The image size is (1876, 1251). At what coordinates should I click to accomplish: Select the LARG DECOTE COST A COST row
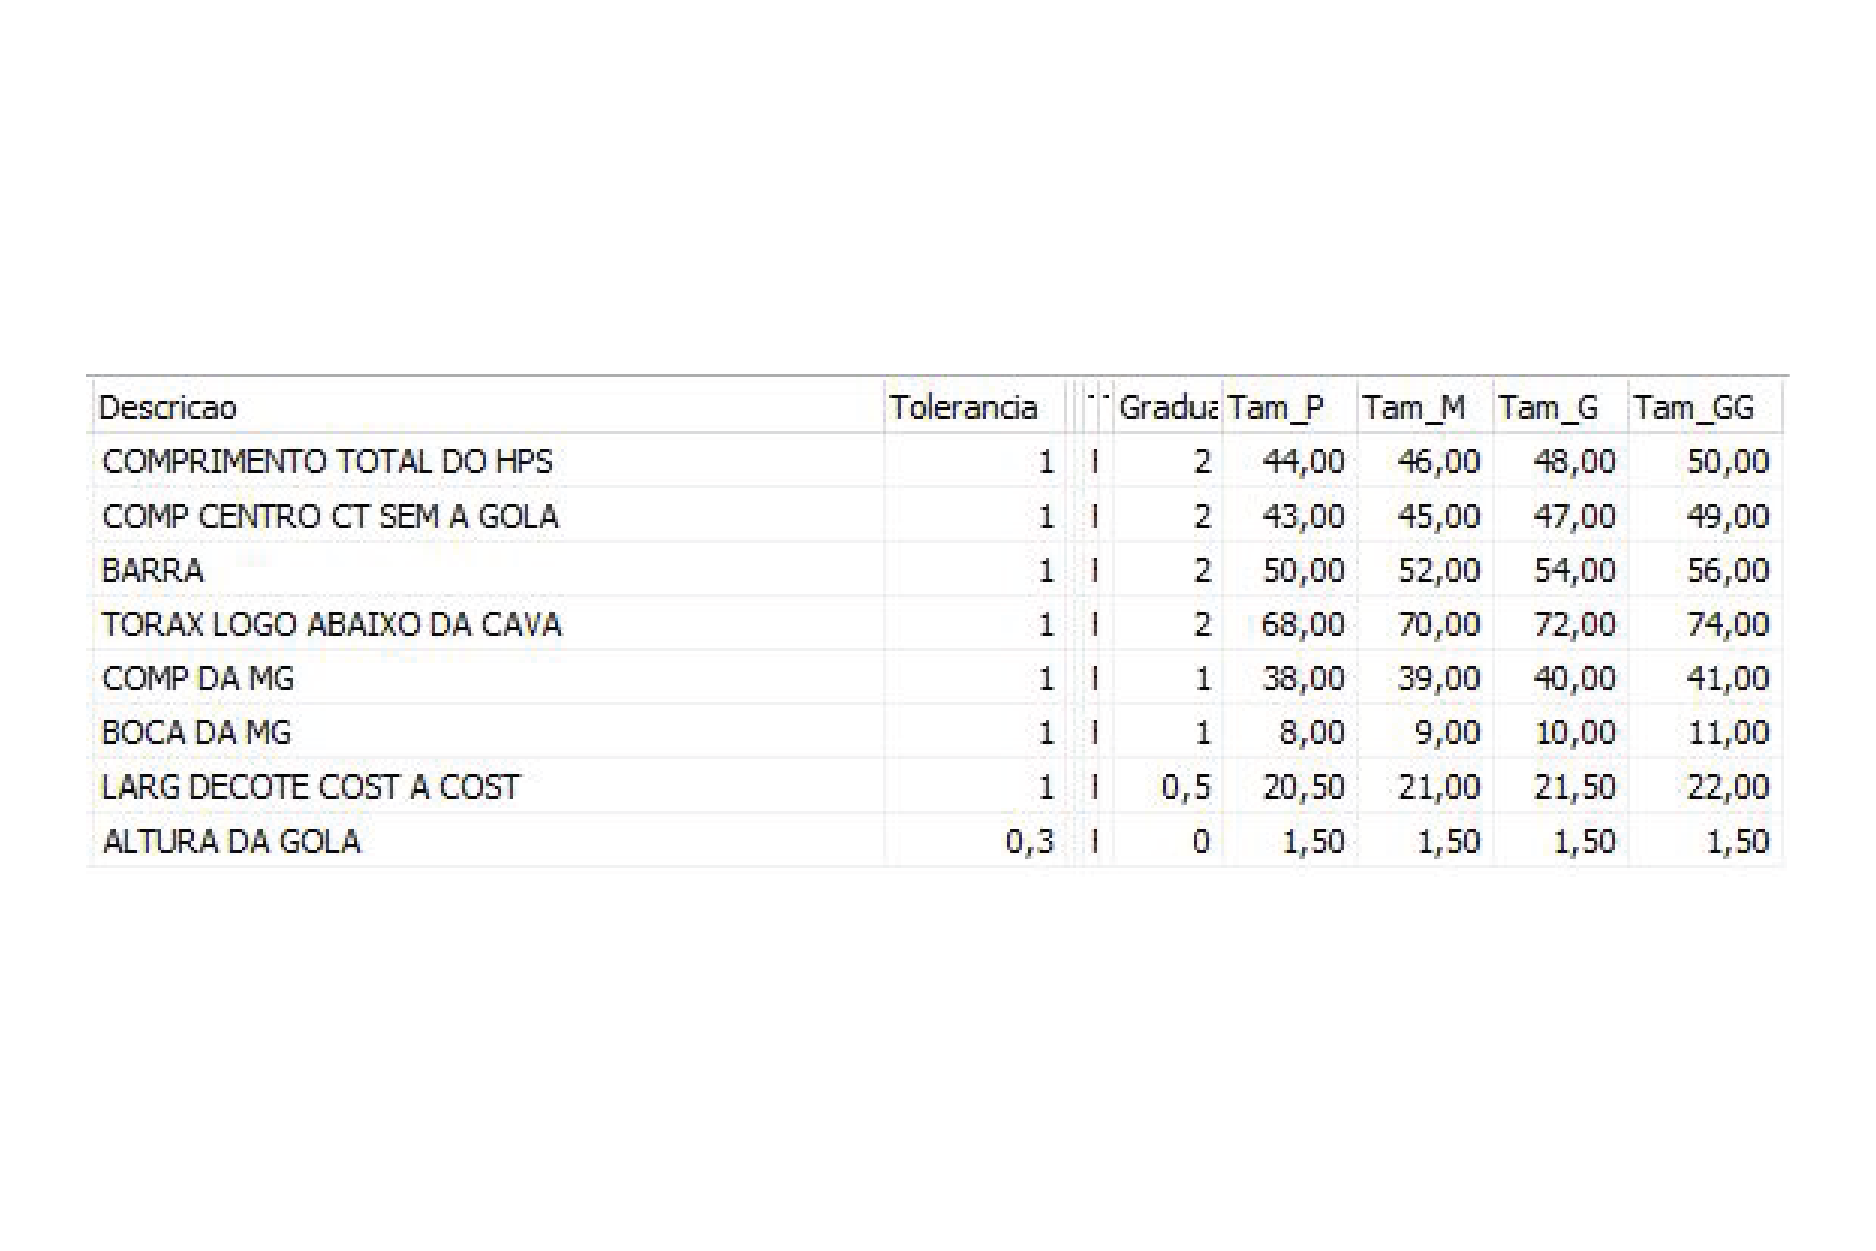click(x=937, y=787)
